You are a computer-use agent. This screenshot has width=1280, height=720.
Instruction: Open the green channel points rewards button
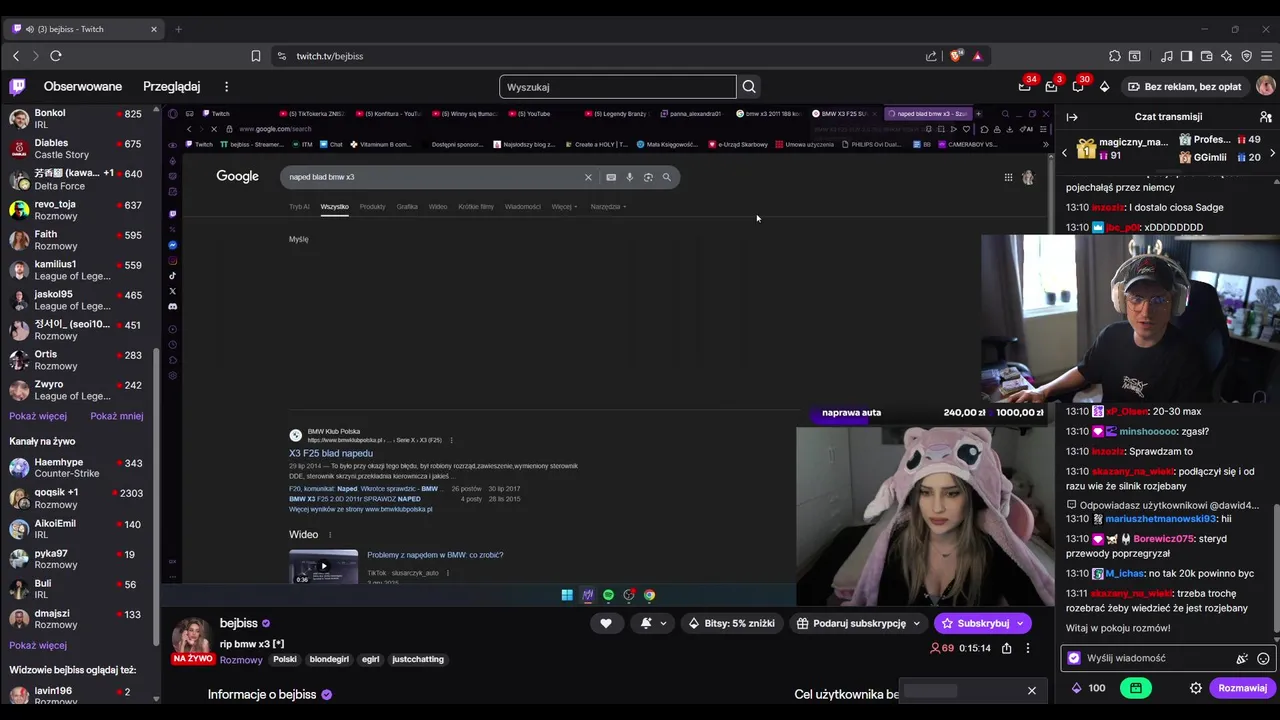click(x=1136, y=688)
